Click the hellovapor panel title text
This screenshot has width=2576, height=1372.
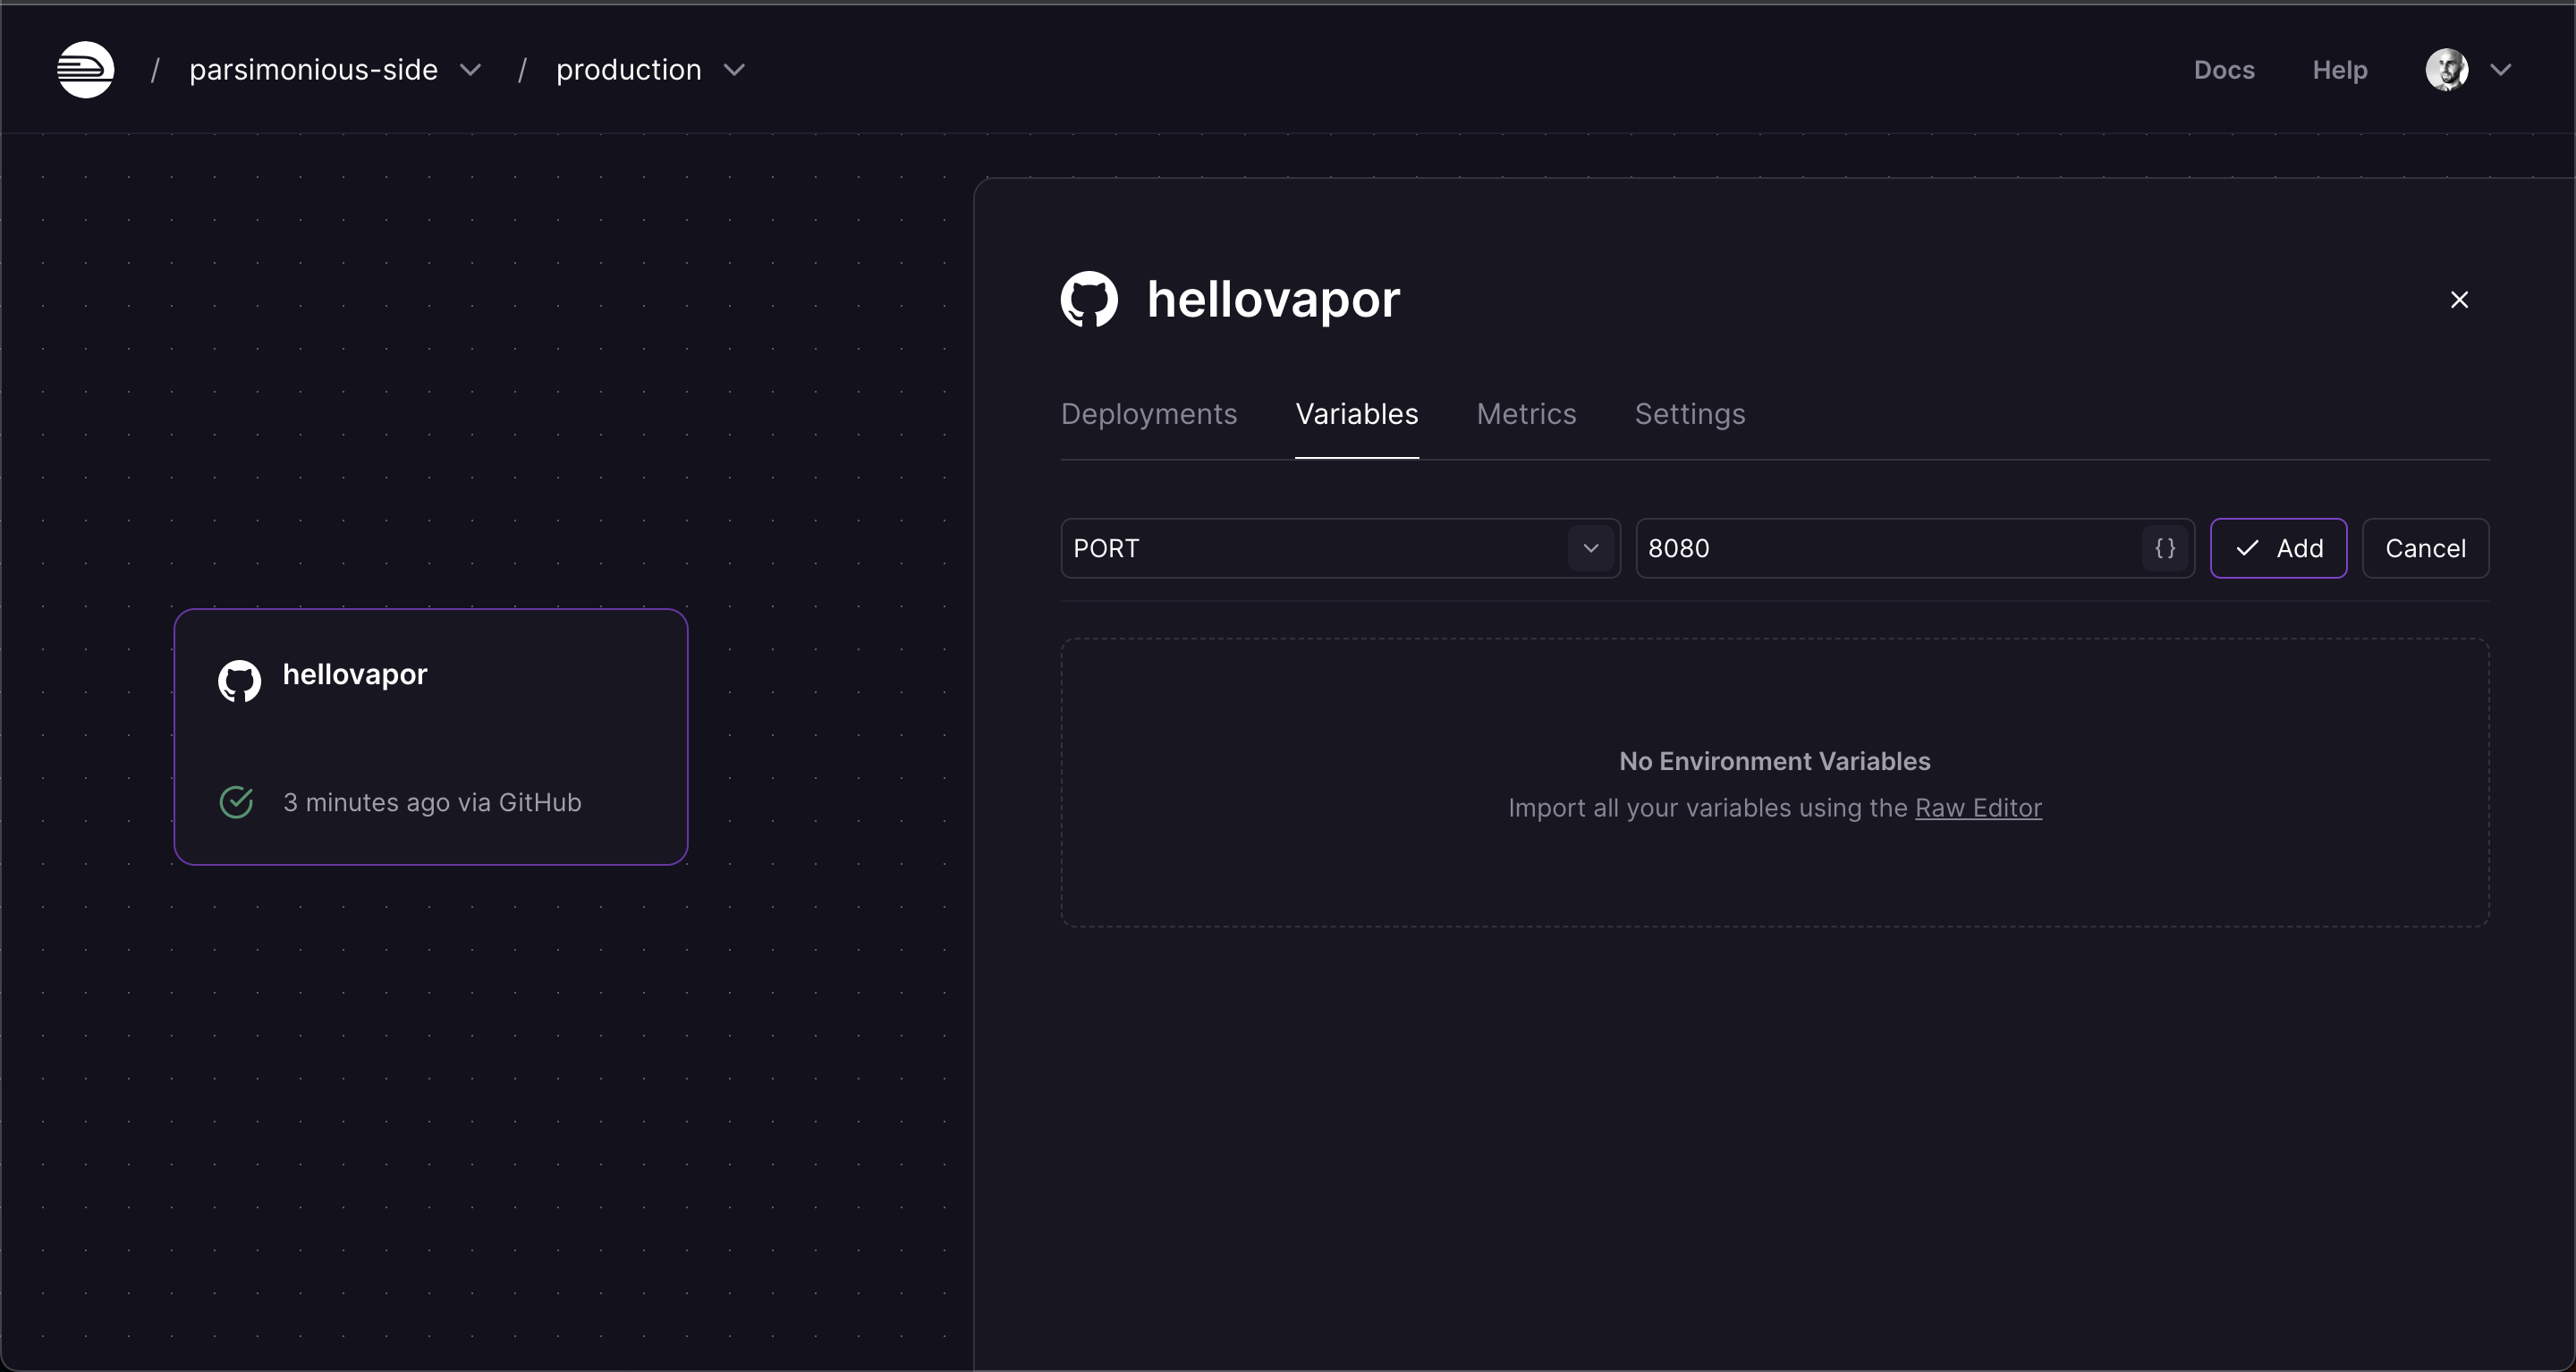(1273, 299)
